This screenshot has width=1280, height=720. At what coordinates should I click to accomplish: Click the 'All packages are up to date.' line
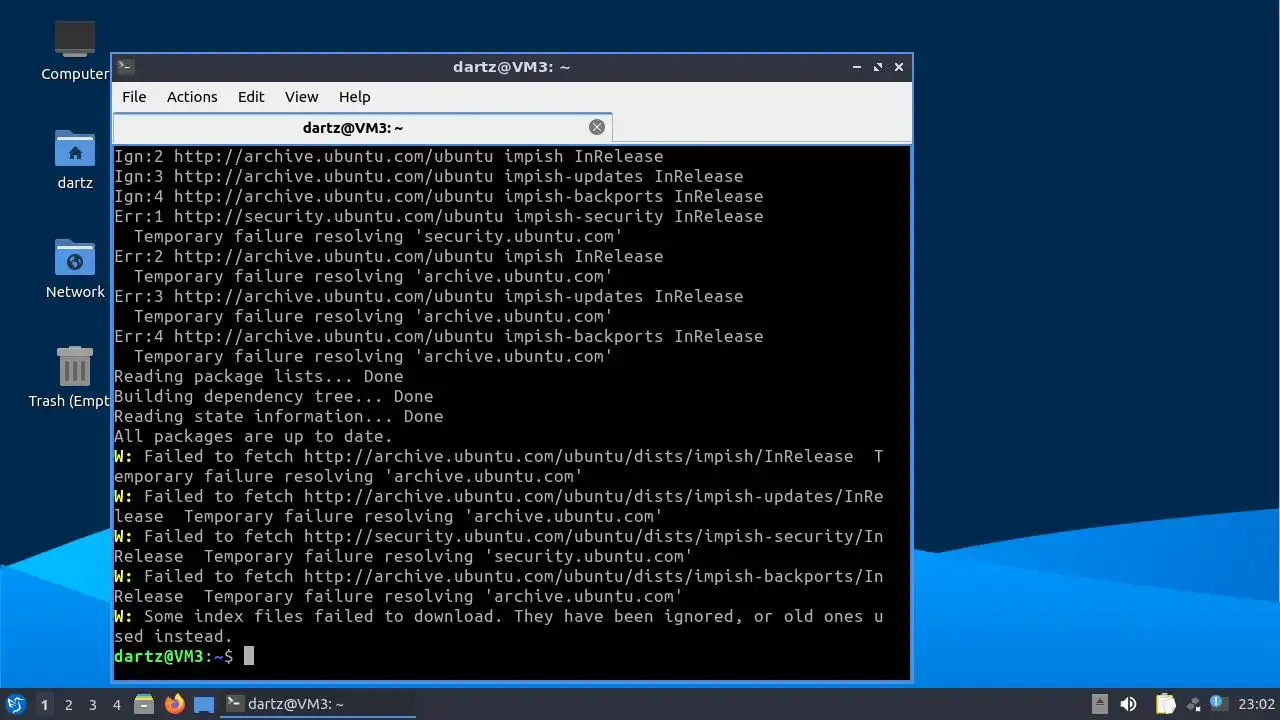[253, 436]
